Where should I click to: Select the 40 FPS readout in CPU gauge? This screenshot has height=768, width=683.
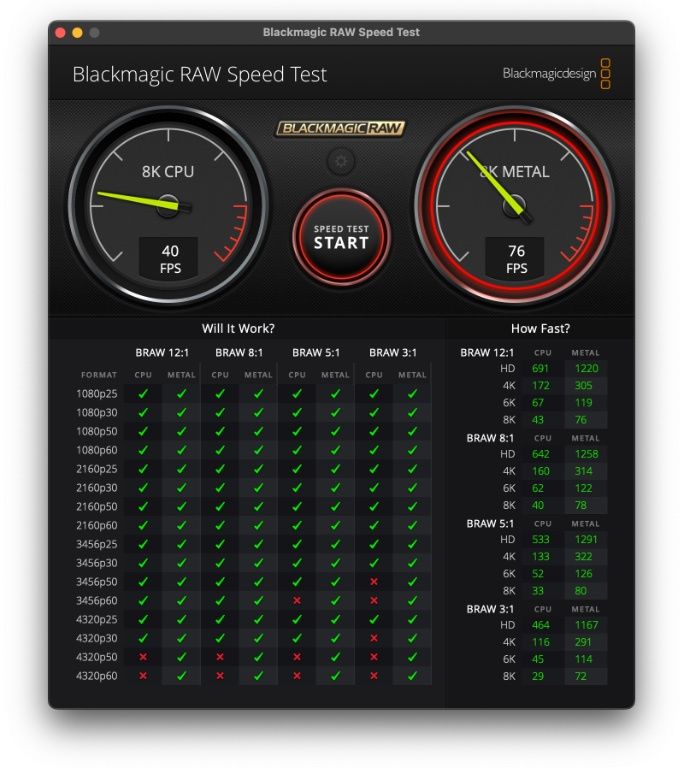pyautogui.click(x=170, y=259)
